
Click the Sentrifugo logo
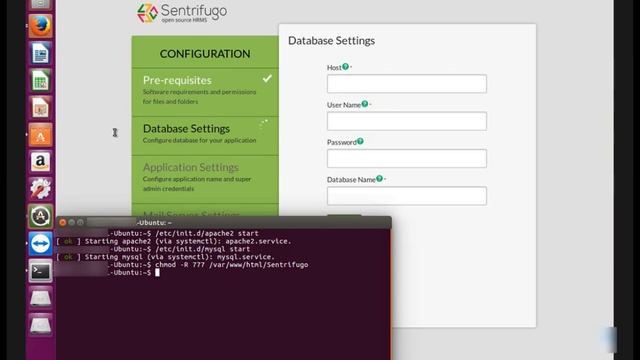click(182, 13)
